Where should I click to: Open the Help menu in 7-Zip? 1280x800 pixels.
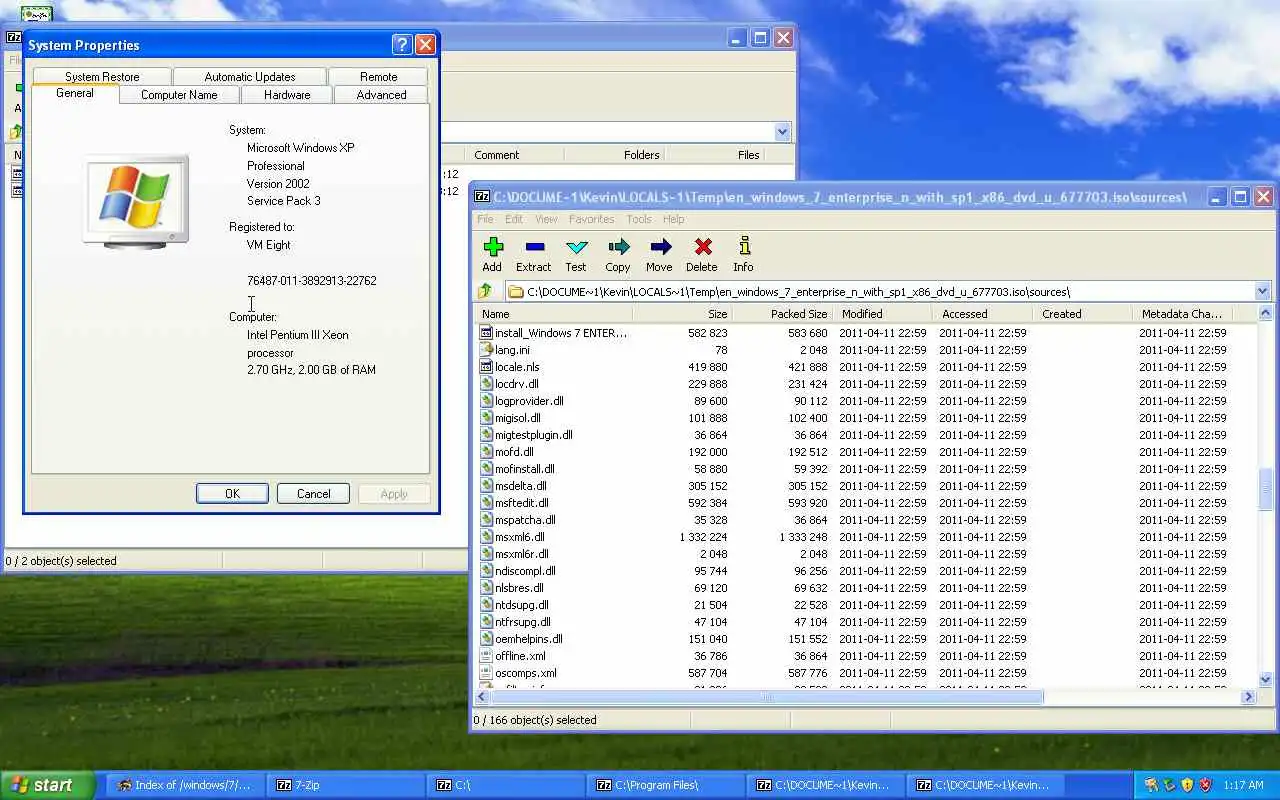pyautogui.click(x=674, y=219)
